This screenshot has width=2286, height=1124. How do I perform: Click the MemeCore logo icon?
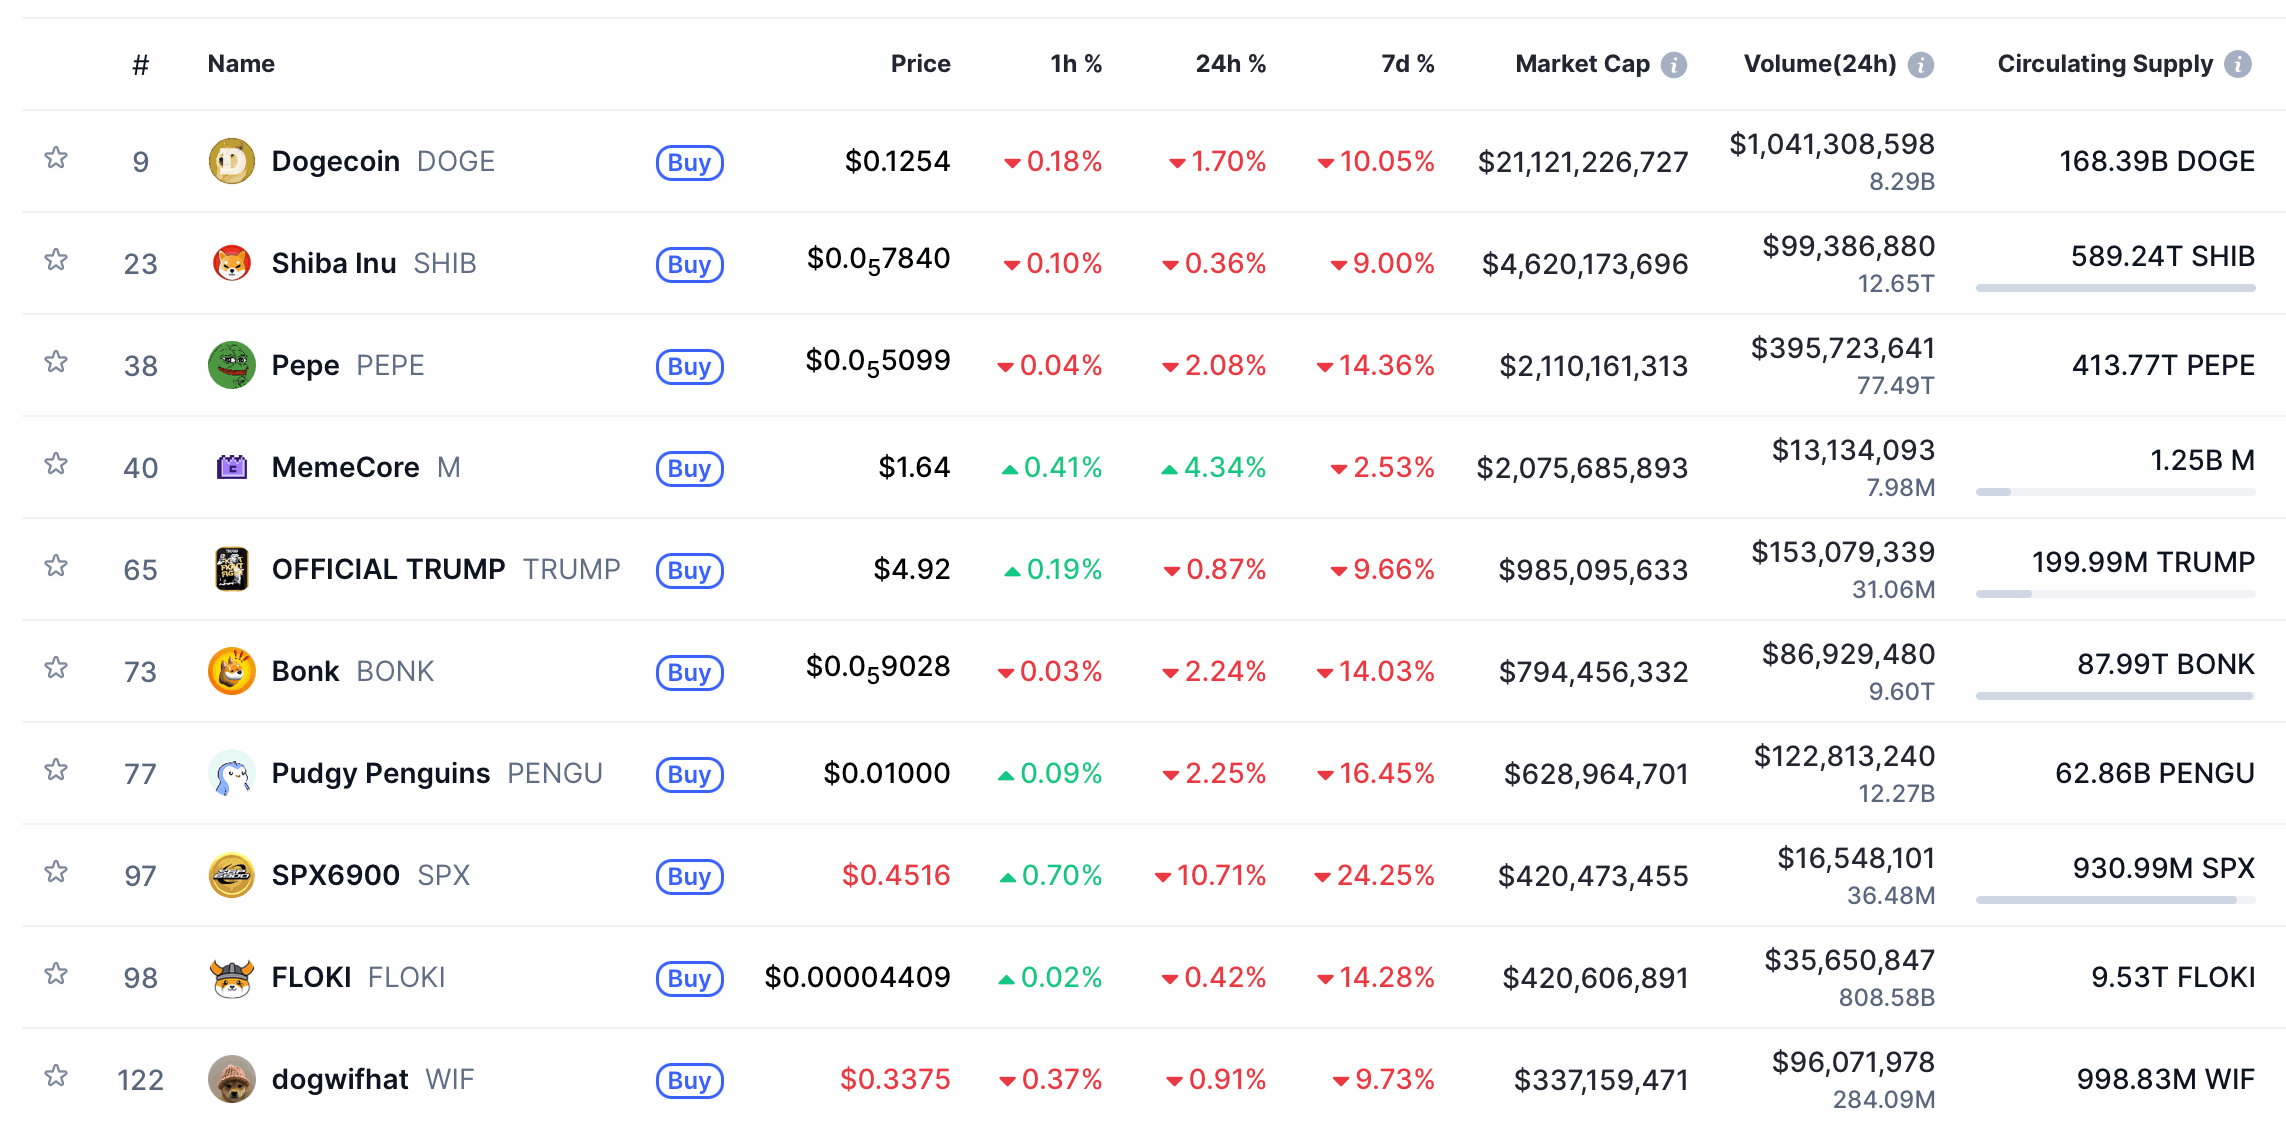click(231, 467)
